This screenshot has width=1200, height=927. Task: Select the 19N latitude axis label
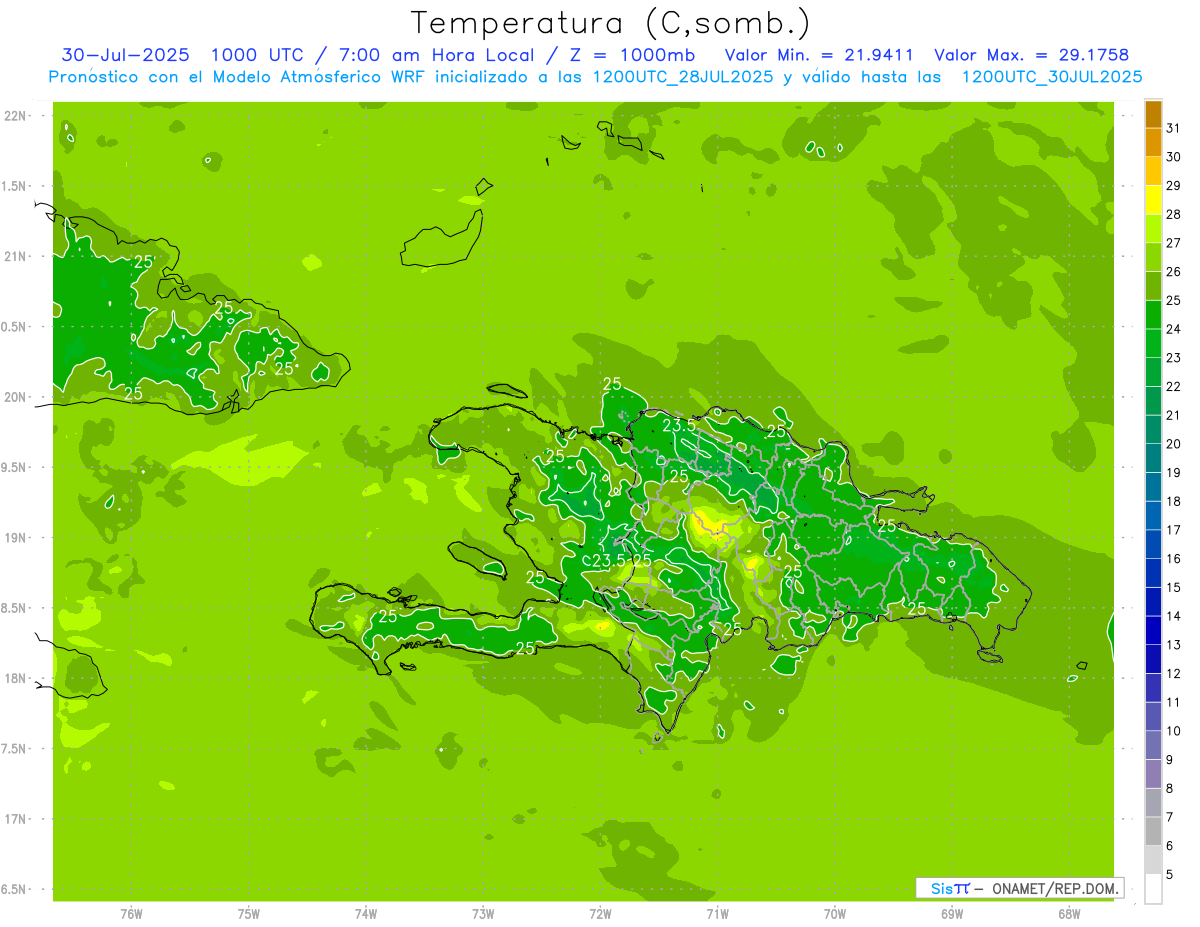coord(14,537)
